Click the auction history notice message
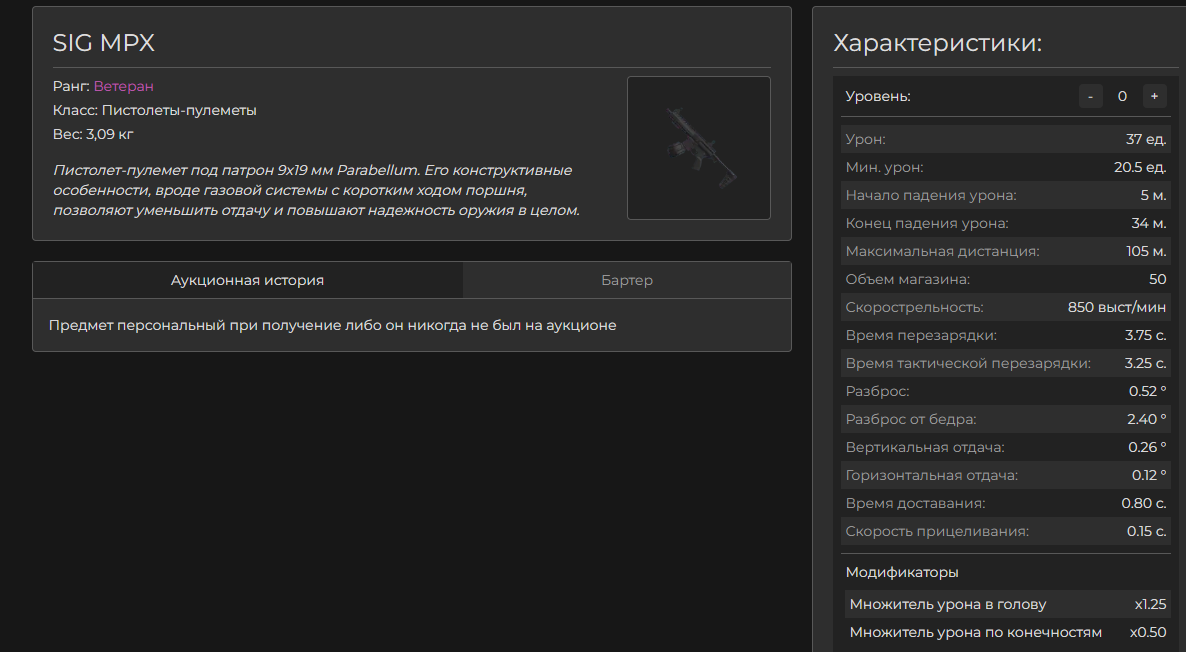Screen dimensions: 1186x652 pos(333,325)
